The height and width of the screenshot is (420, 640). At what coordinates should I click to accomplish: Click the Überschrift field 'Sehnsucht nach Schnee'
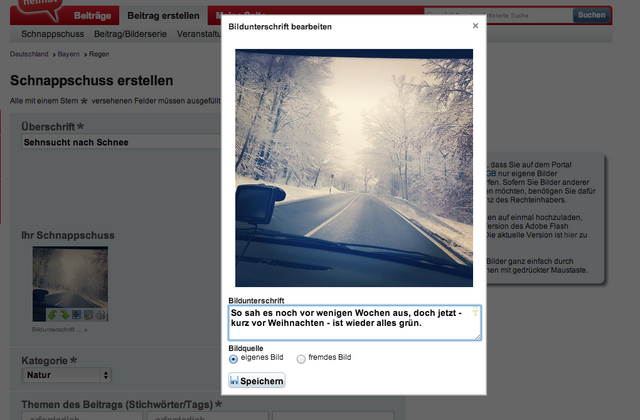click(x=121, y=142)
